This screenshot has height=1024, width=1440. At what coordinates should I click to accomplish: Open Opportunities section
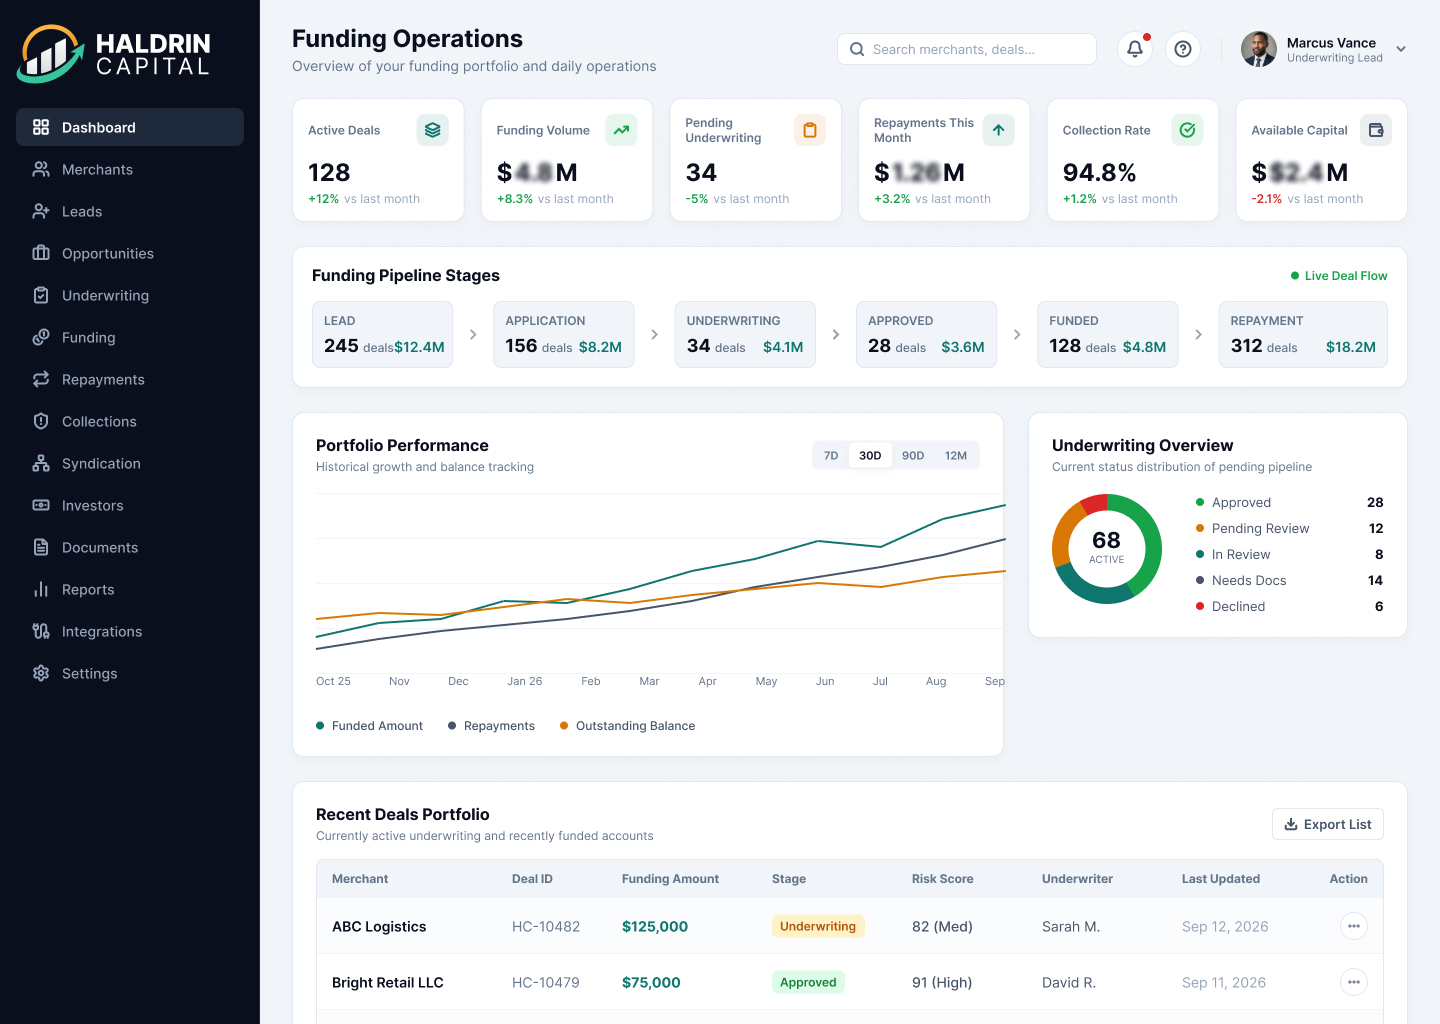130,253
